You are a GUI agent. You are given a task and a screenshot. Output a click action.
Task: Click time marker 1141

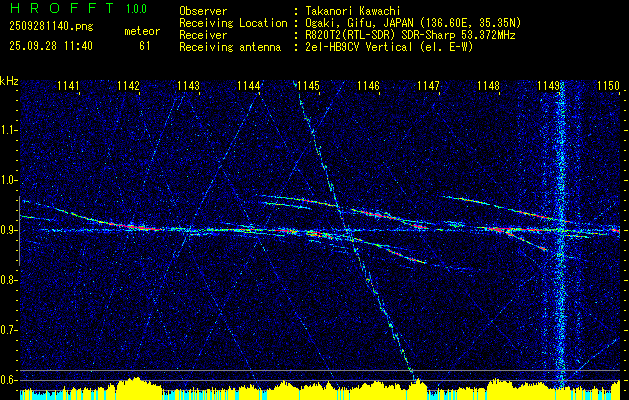(68, 86)
